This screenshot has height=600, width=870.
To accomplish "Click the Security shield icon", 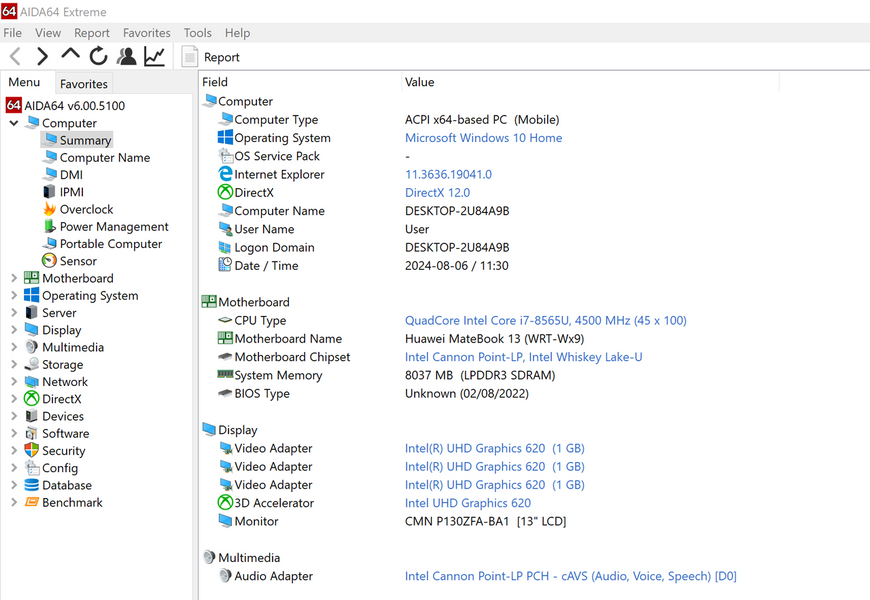I will coord(32,450).
